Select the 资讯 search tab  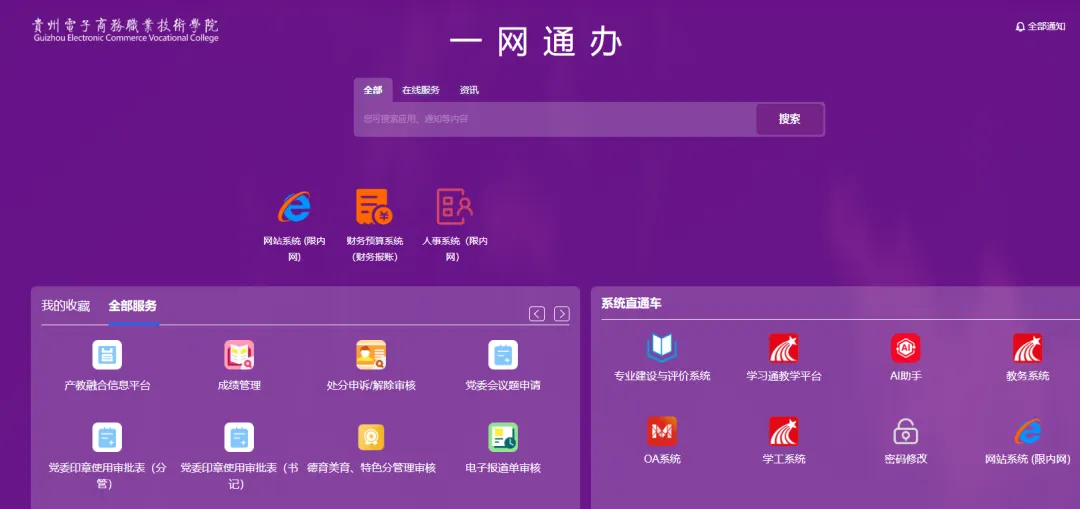coord(469,90)
